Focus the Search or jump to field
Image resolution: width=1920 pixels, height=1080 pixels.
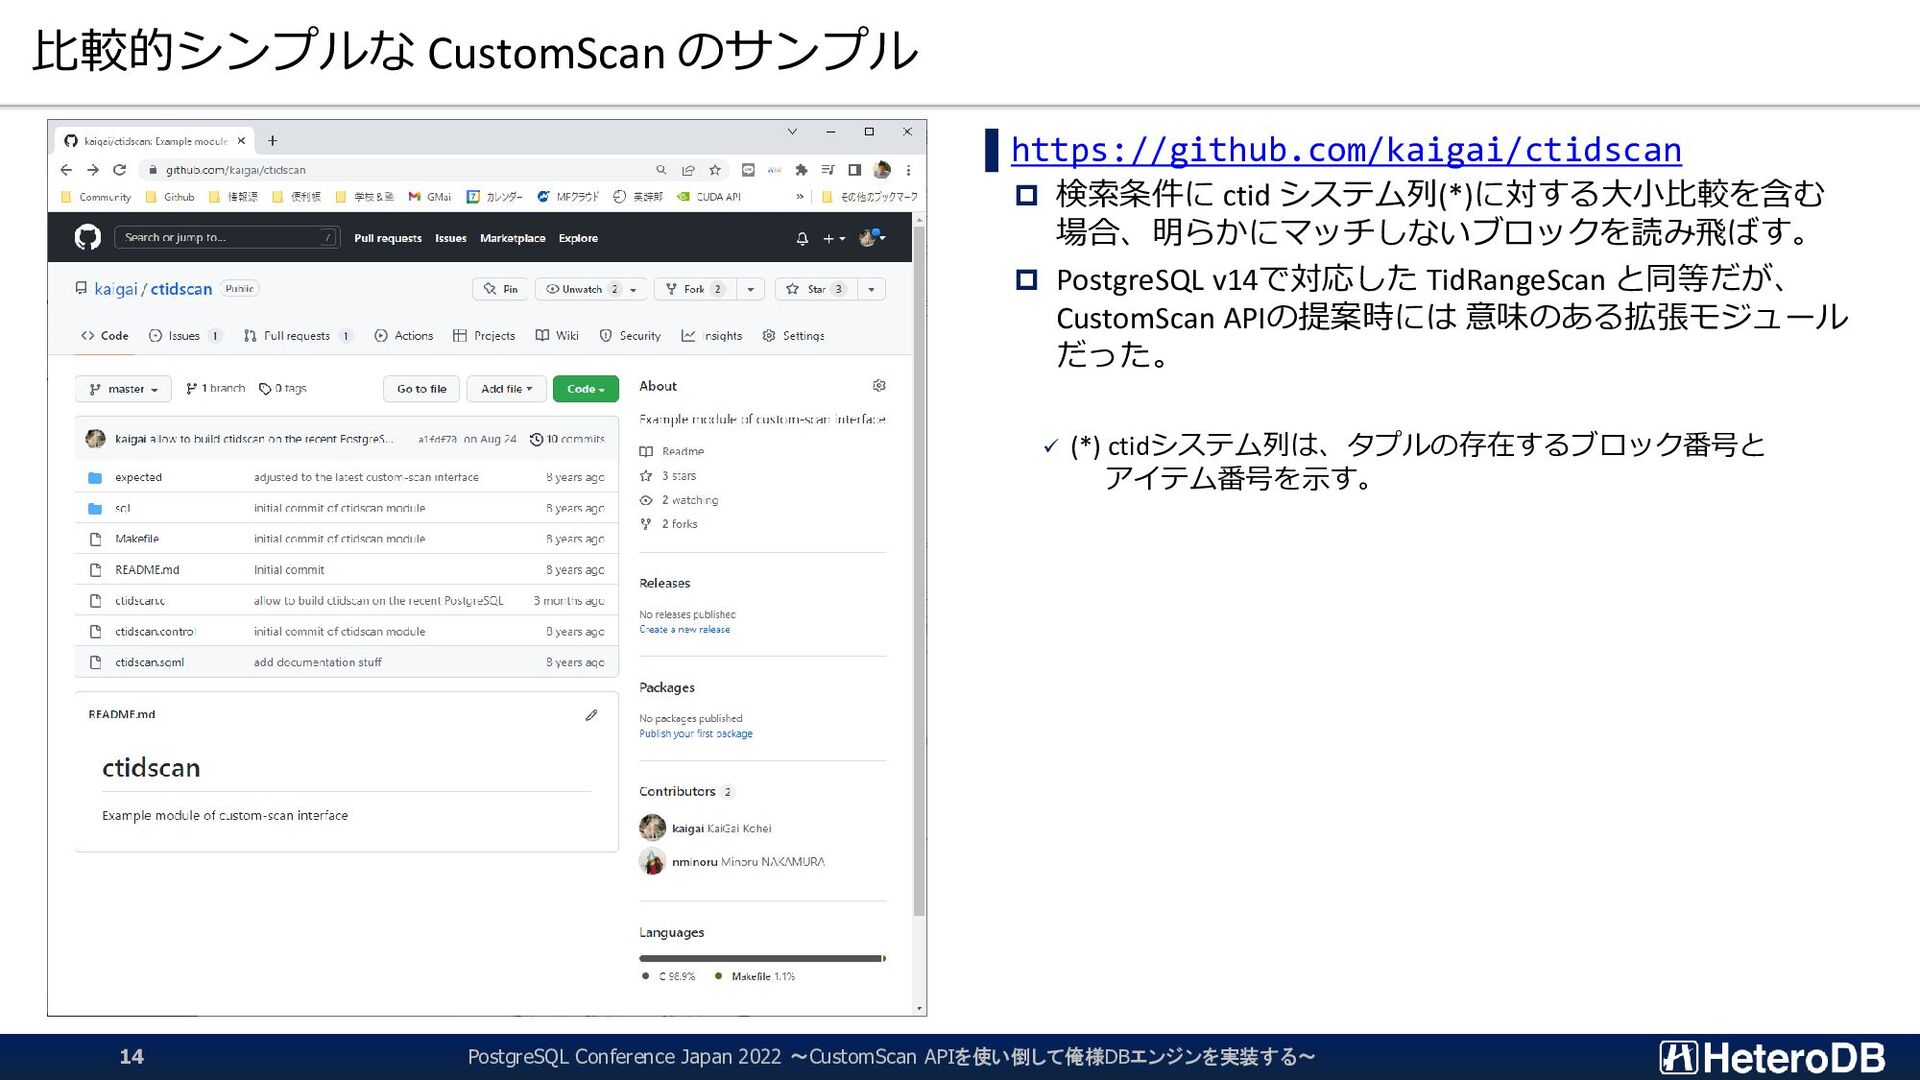tap(228, 238)
